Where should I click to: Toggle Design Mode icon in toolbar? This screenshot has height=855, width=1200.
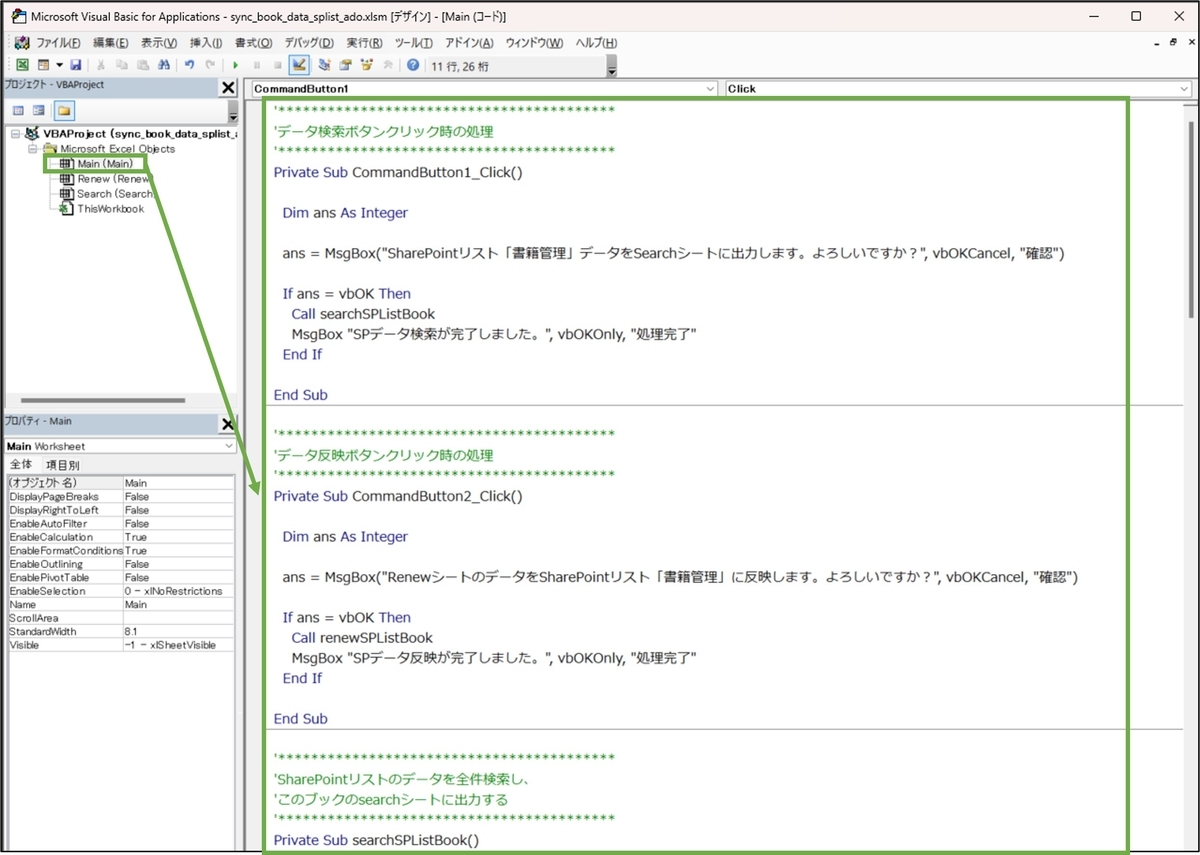[x=299, y=65]
